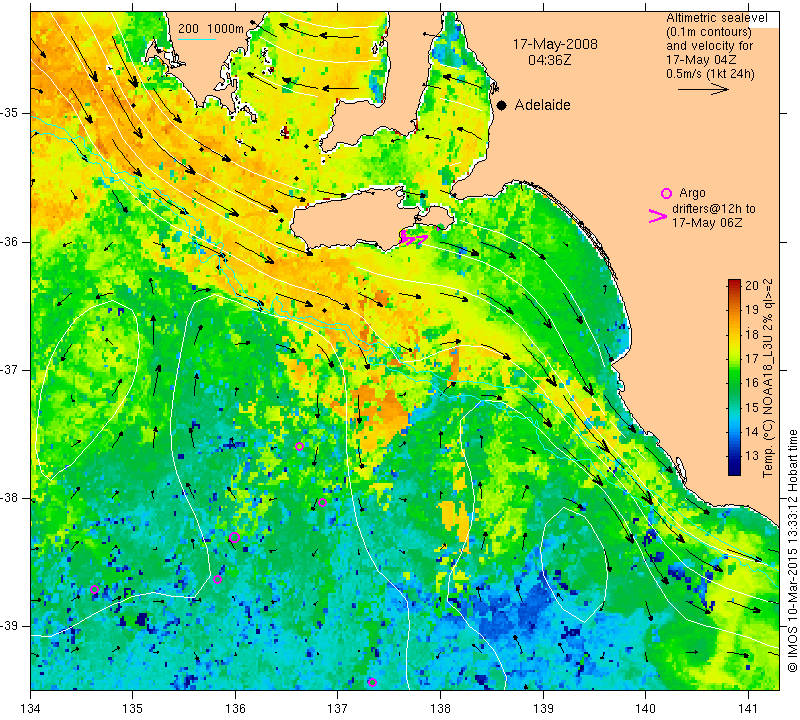Click the cyan 200 1000m isobath legend line
800x720 pixels.
click(x=197, y=39)
